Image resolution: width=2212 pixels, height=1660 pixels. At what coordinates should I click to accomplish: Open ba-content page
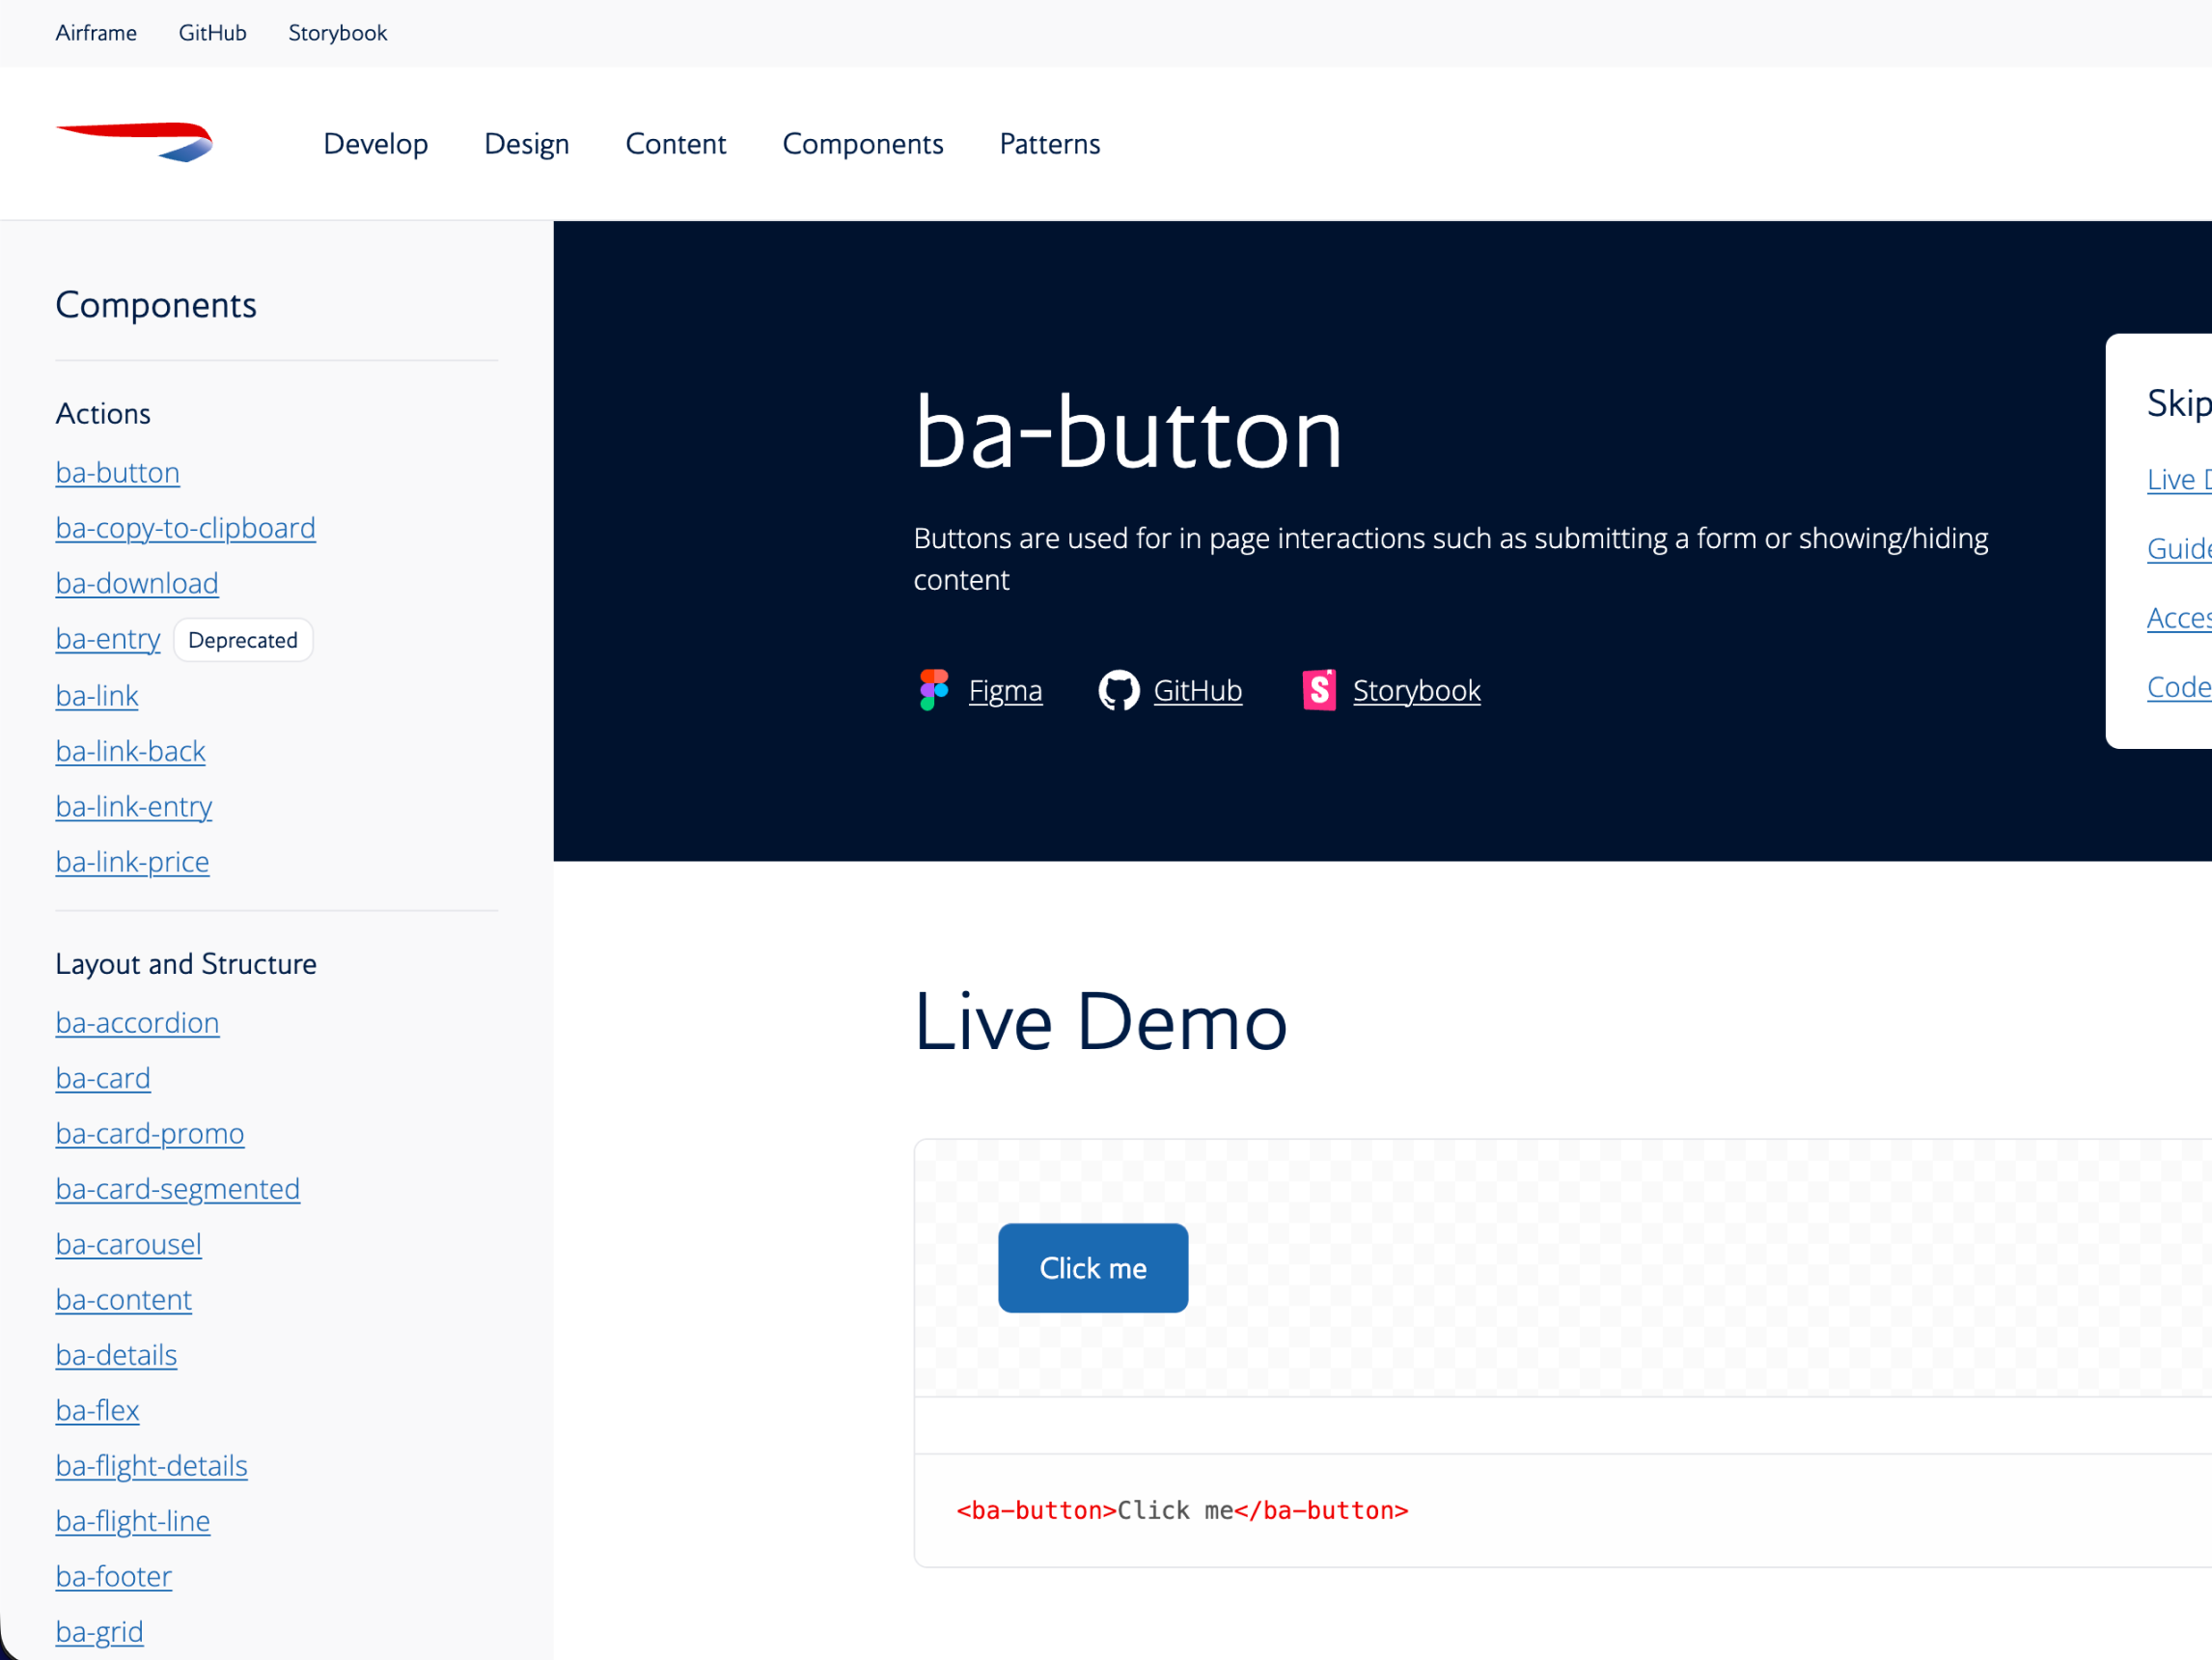click(x=124, y=1300)
